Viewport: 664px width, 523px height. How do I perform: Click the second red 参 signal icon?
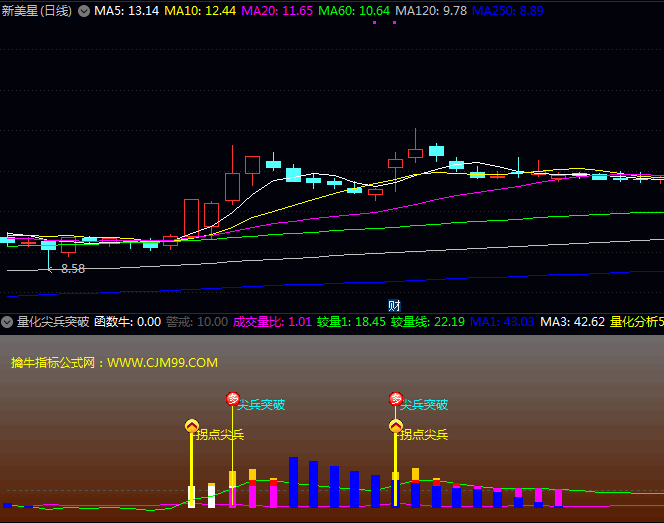tap(396, 399)
